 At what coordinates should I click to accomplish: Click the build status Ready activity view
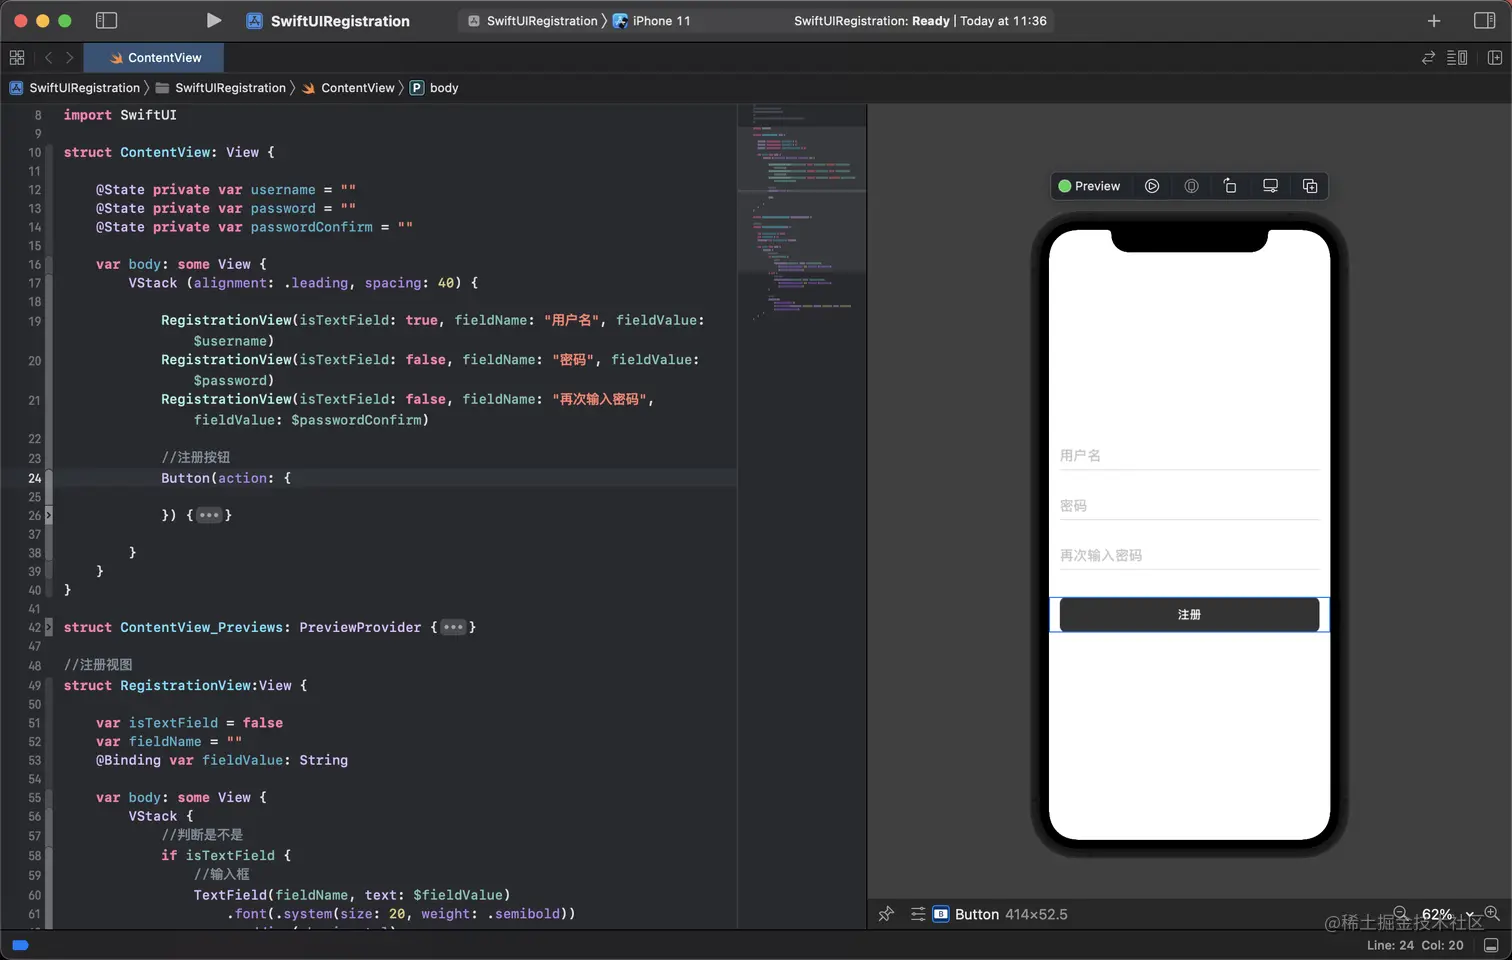(920, 21)
